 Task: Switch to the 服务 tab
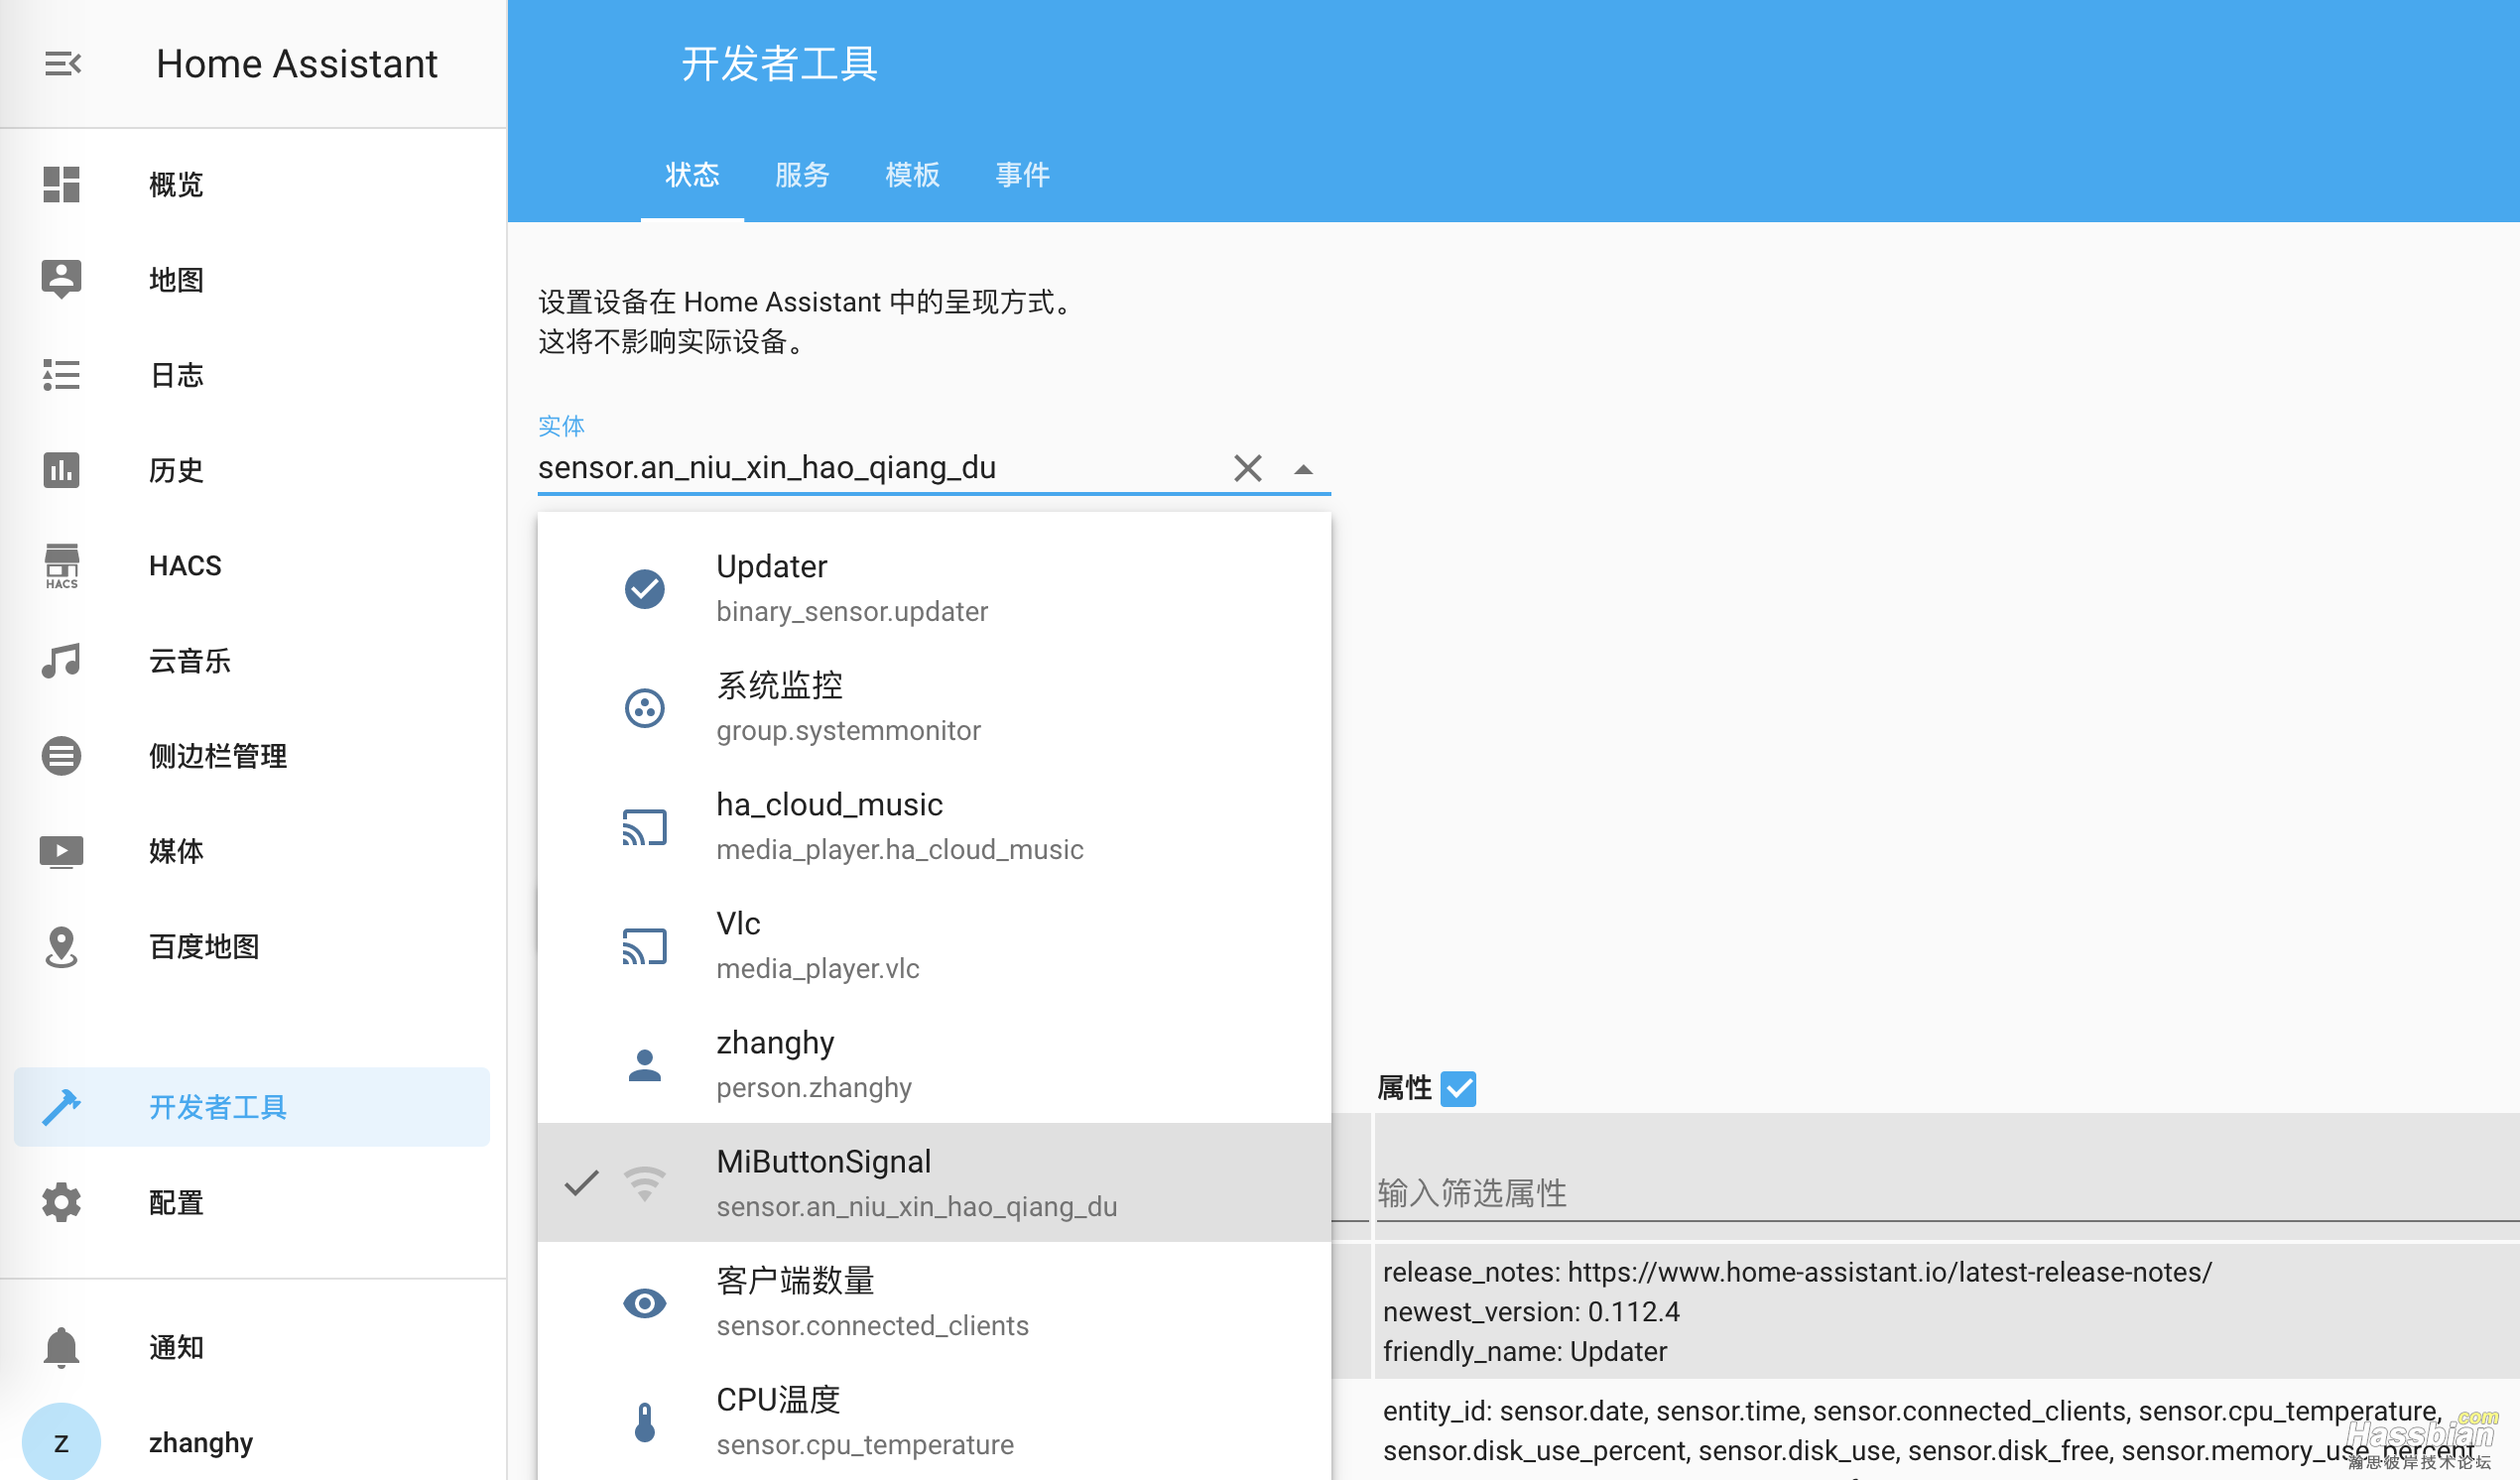tap(802, 175)
